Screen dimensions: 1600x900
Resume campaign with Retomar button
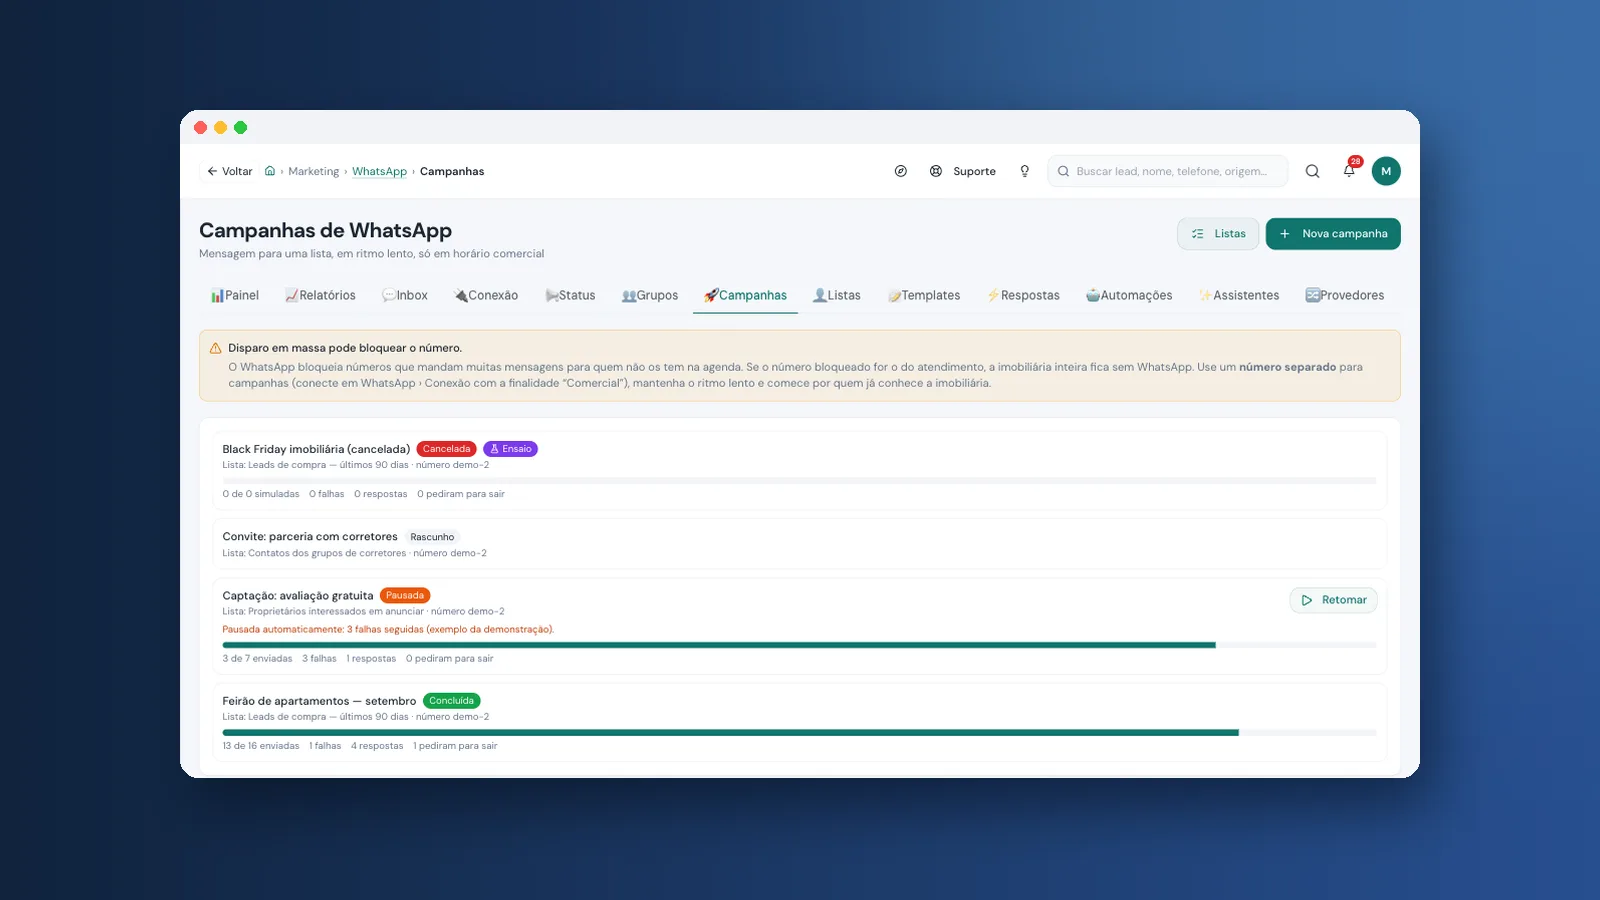tap(1334, 600)
